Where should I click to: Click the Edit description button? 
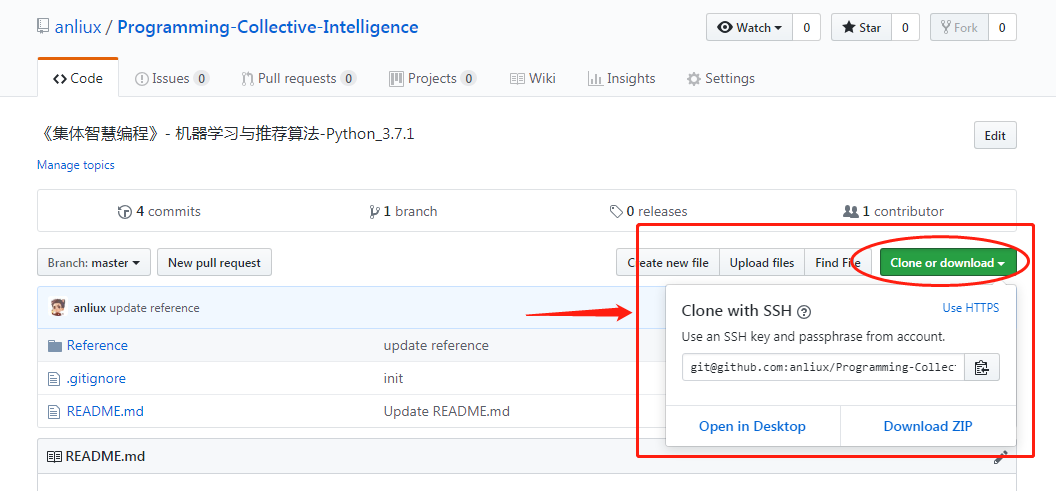pos(995,135)
